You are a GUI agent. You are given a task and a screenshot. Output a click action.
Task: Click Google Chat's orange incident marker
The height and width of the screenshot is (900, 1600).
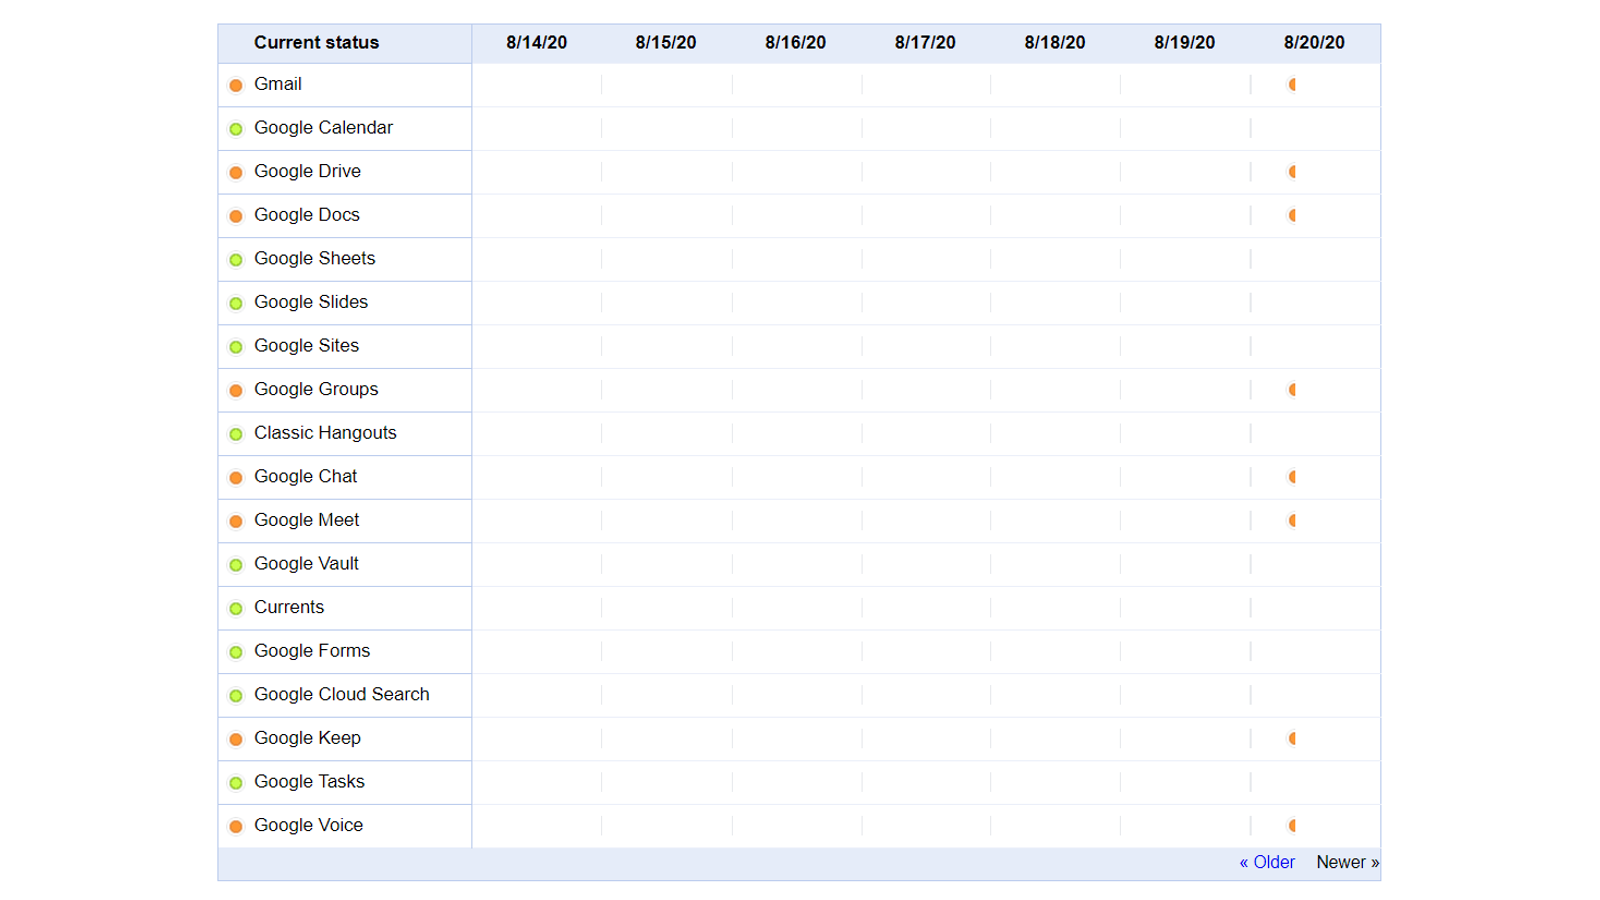point(1292,477)
